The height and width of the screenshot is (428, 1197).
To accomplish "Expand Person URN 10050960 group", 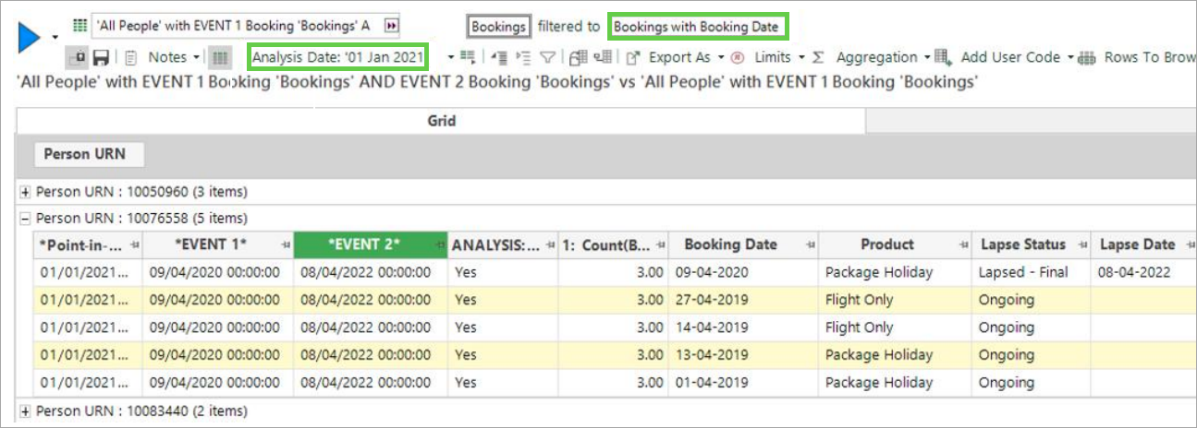I will point(25,191).
